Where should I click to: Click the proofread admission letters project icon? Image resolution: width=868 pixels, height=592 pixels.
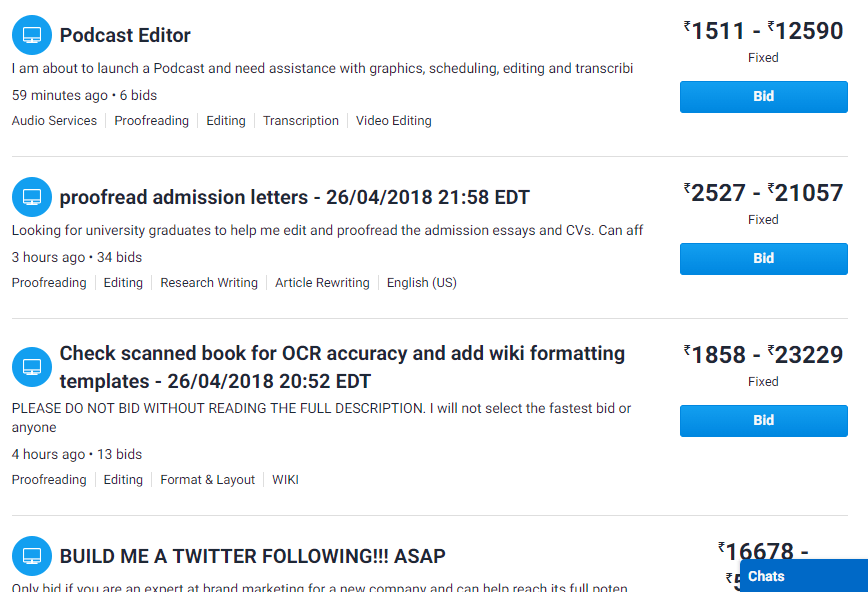coord(32,197)
